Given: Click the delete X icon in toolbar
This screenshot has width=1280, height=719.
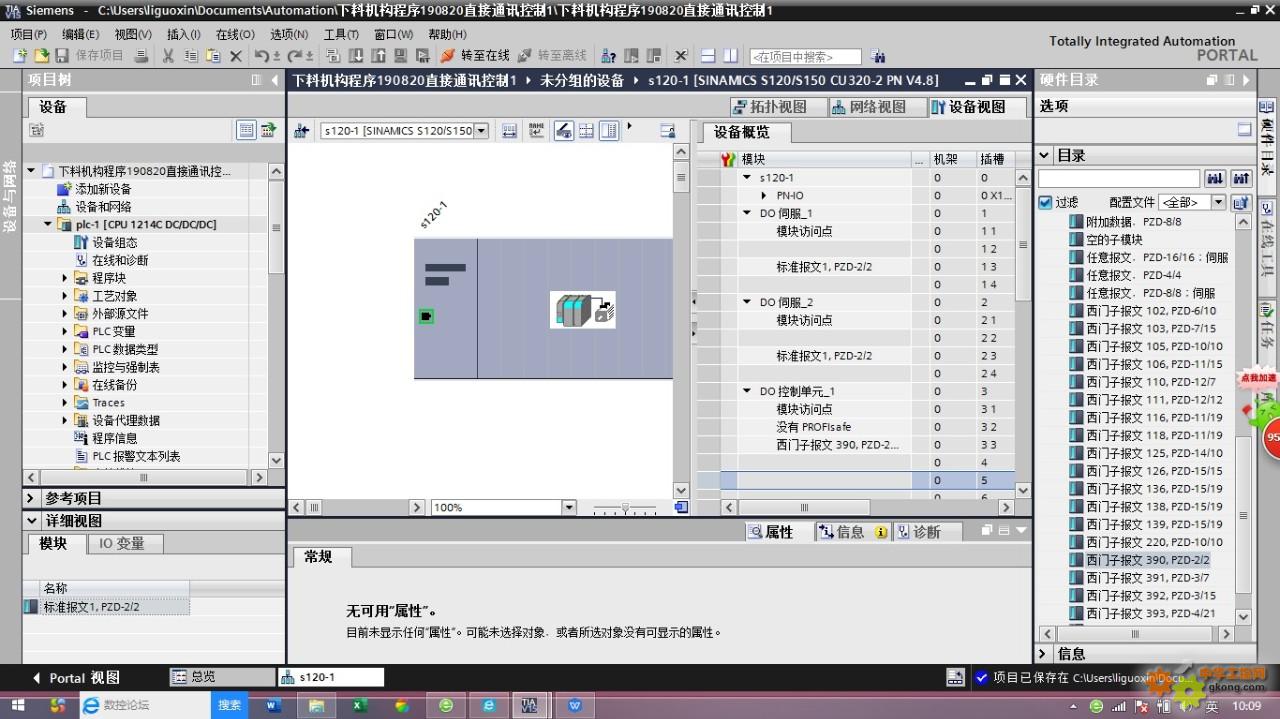Looking at the screenshot, I should point(236,55).
